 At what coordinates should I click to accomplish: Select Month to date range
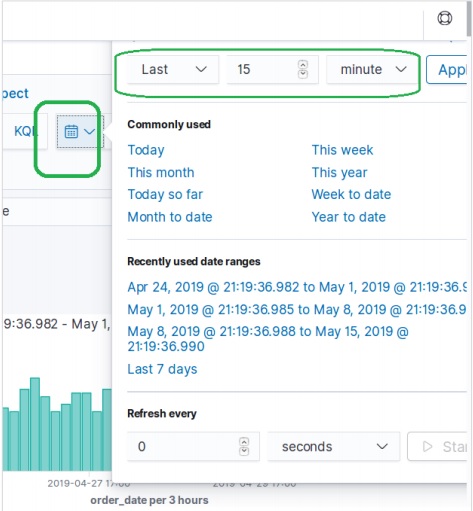tap(170, 217)
